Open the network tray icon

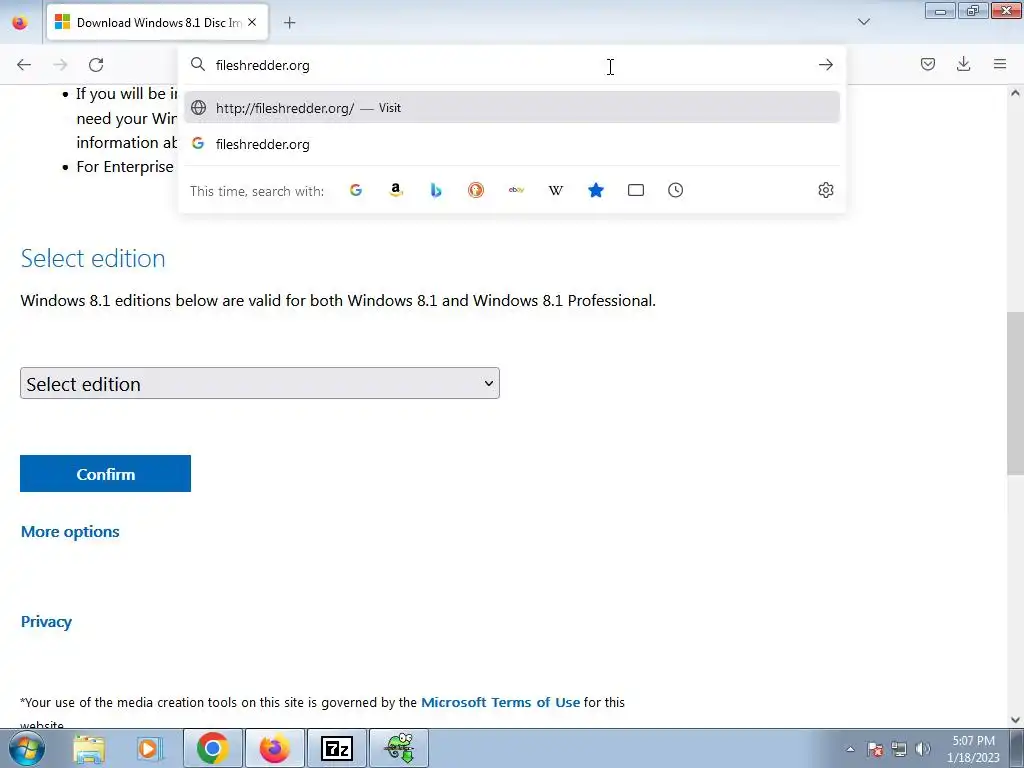tap(899, 749)
